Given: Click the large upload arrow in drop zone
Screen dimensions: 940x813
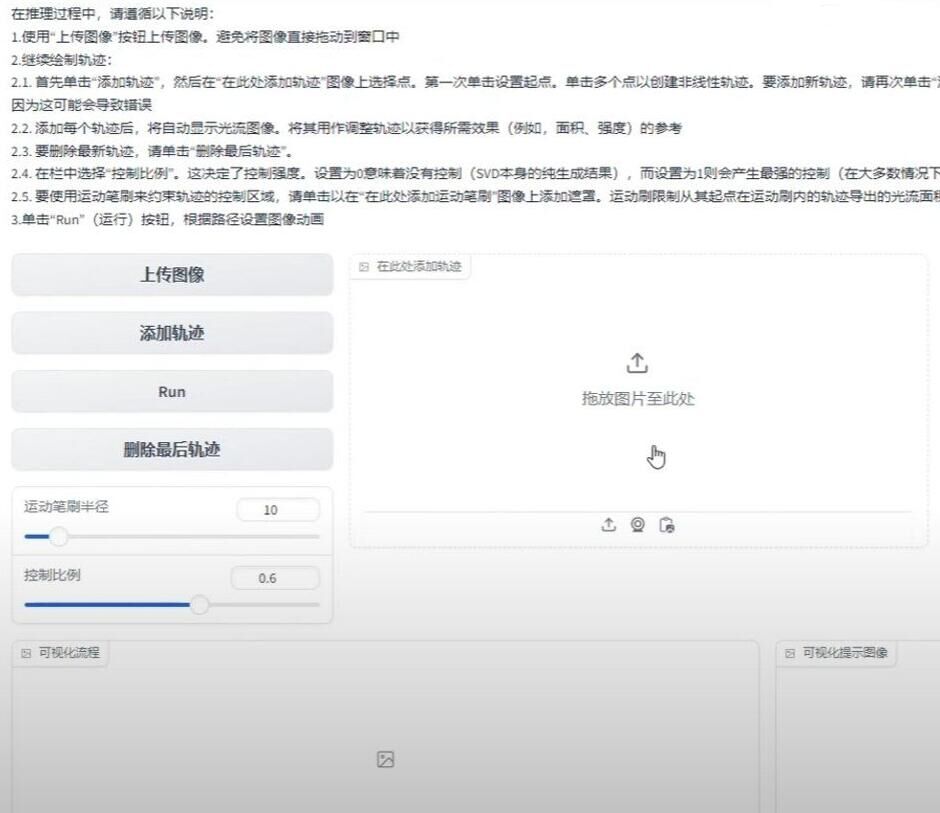Looking at the screenshot, I should (638, 363).
